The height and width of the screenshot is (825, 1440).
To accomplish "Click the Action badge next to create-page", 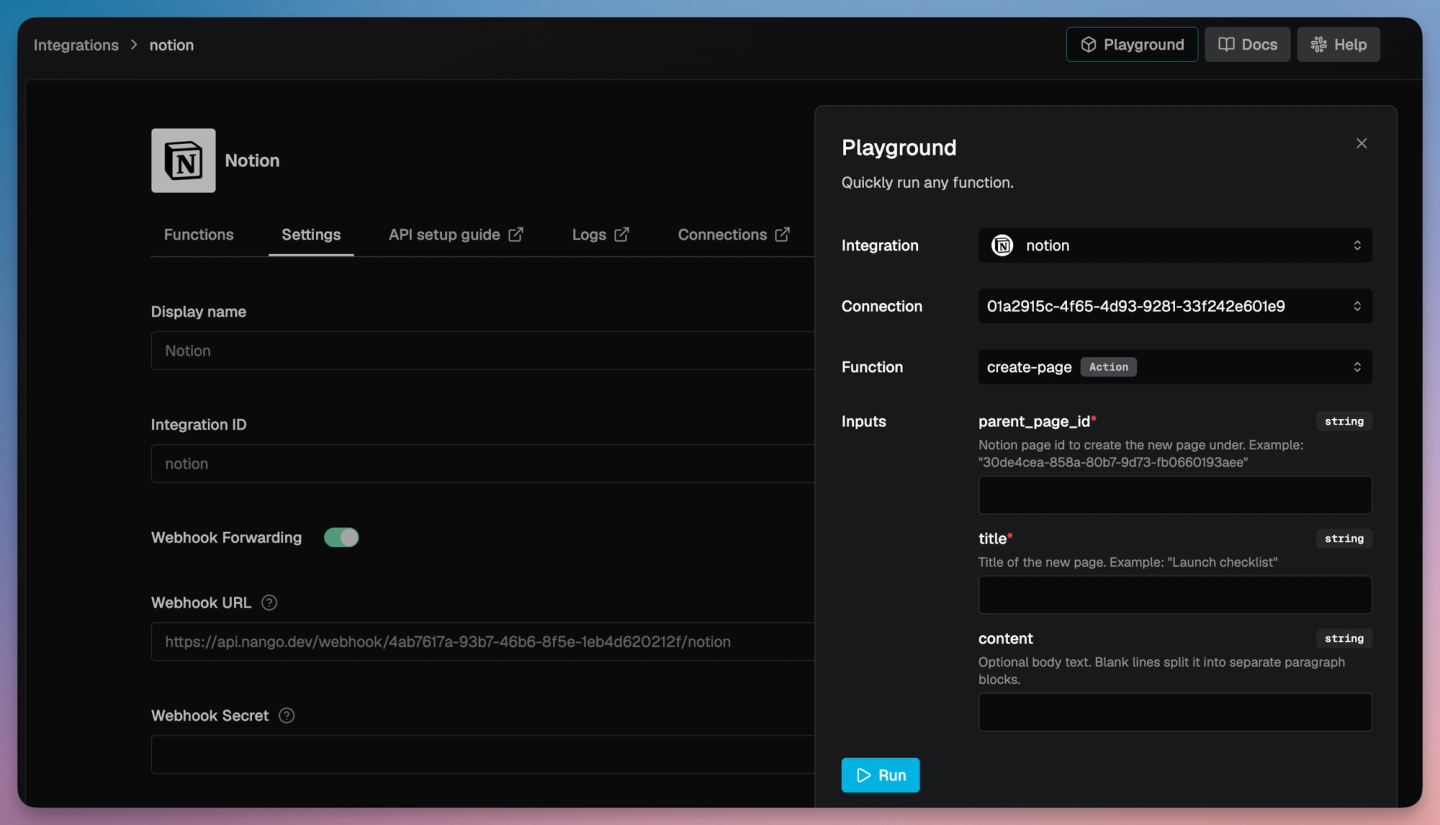I will coord(1108,367).
